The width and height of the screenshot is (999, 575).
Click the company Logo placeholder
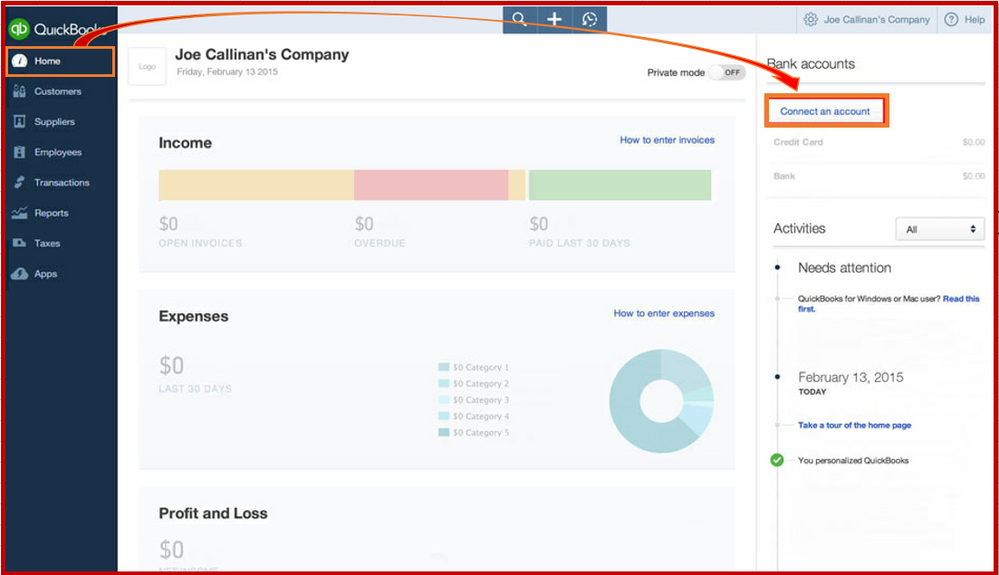tap(147, 66)
